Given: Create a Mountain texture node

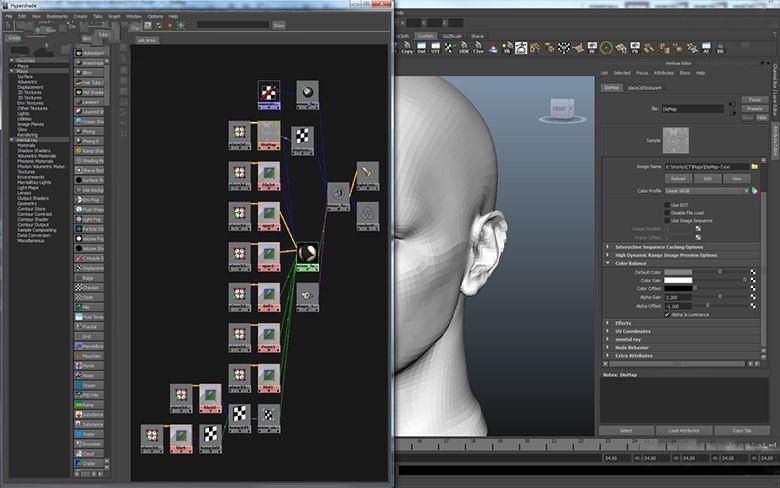Looking at the screenshot, I should [89, 356].
